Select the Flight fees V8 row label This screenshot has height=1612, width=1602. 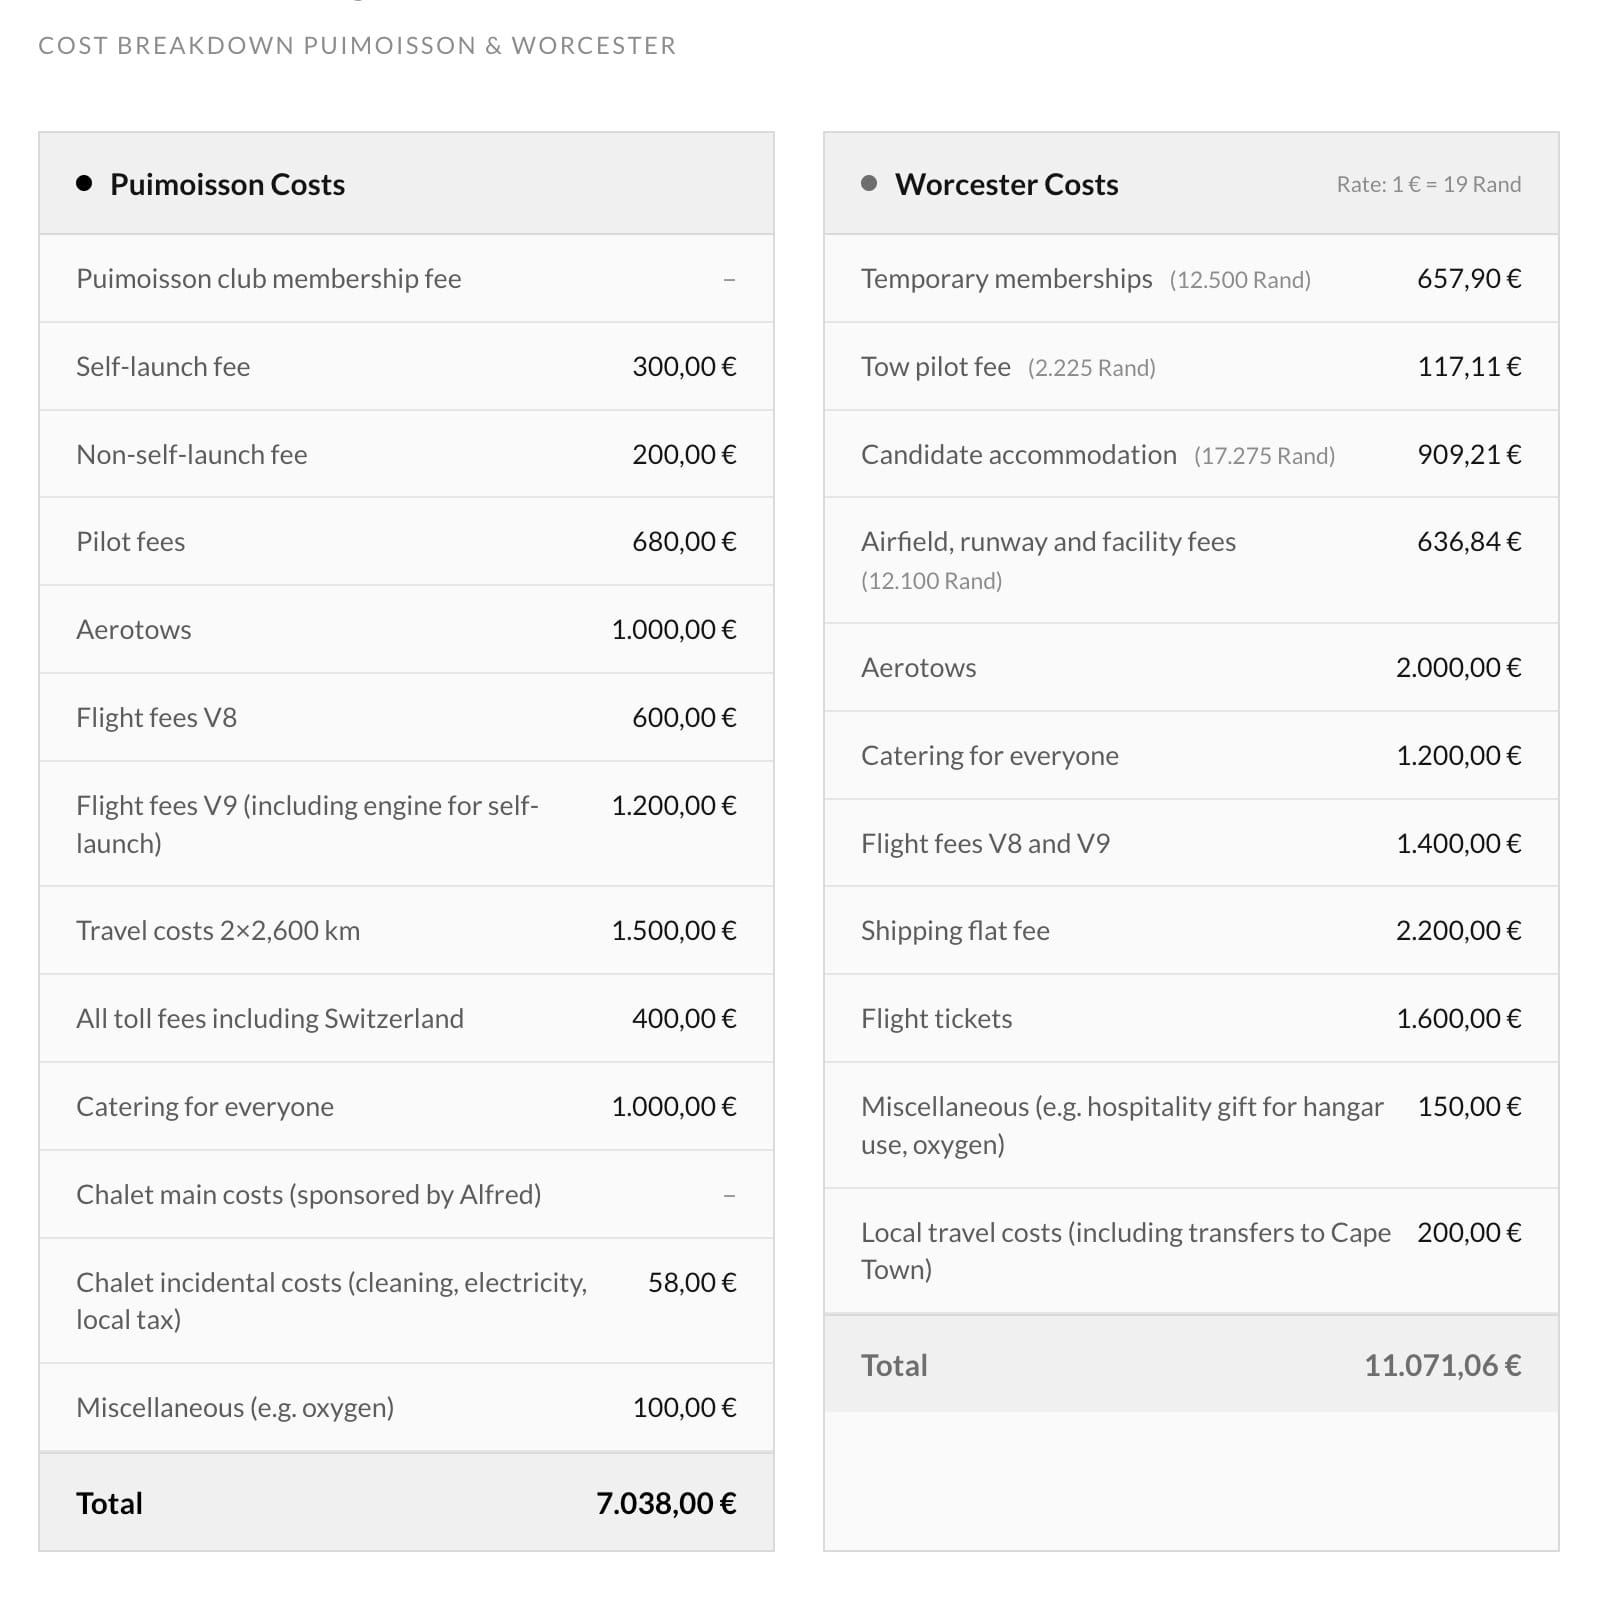pos(156,718)
